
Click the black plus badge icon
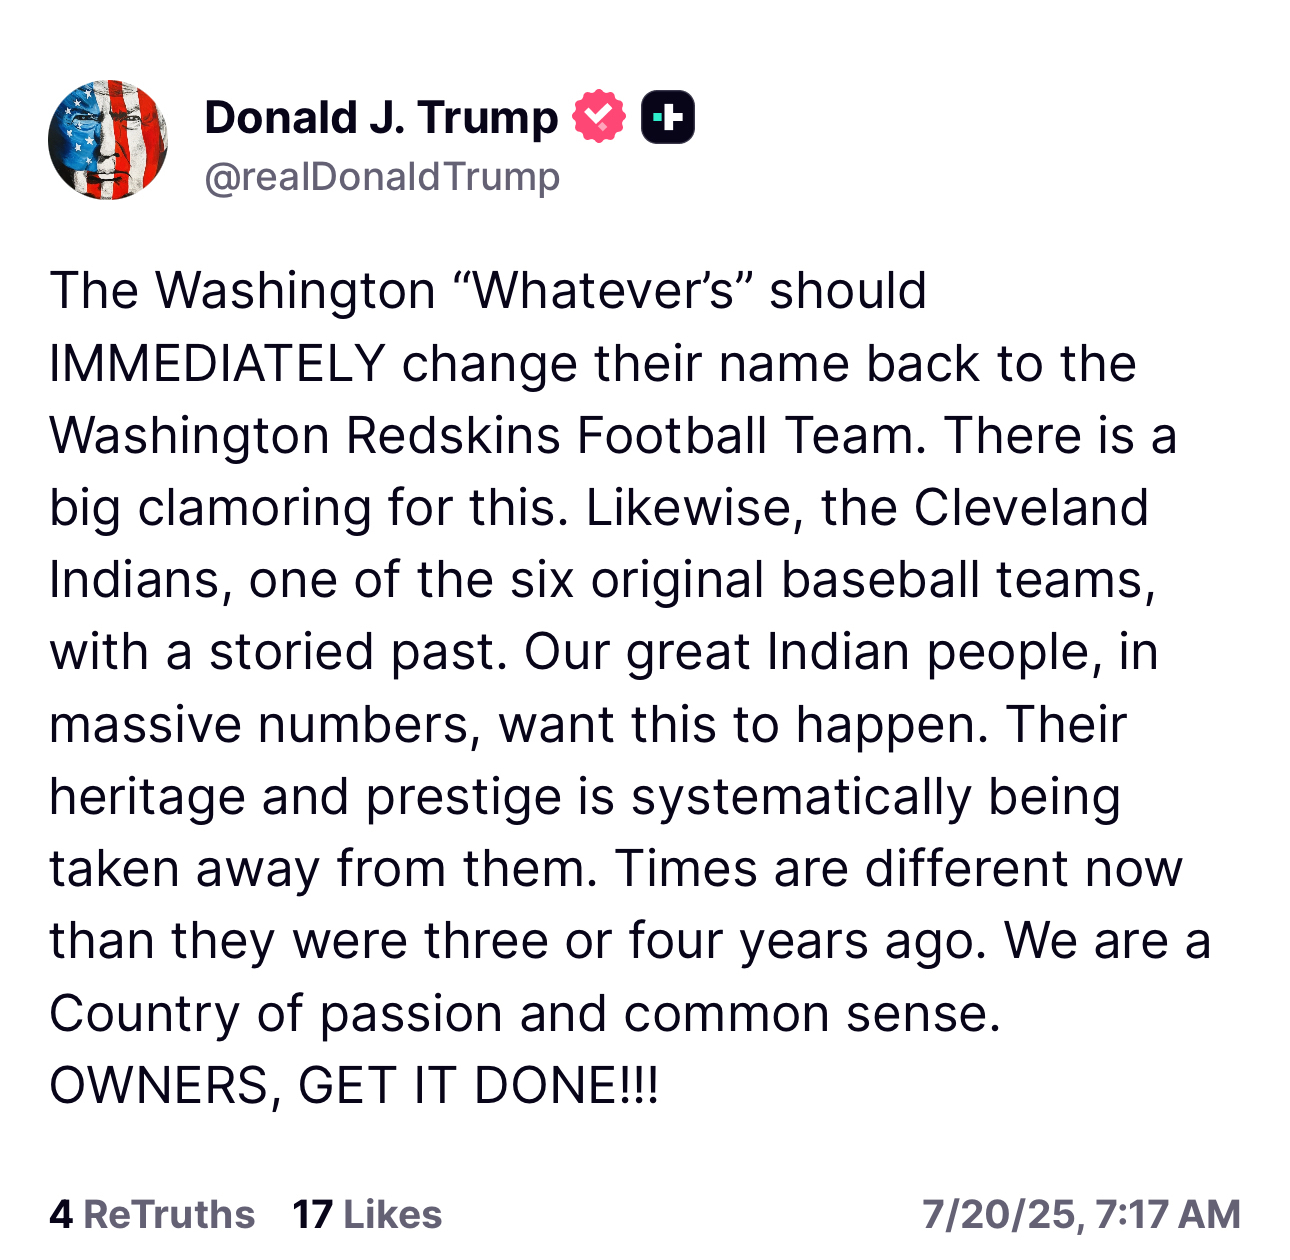pyautogui.click(x=667, y=117)
